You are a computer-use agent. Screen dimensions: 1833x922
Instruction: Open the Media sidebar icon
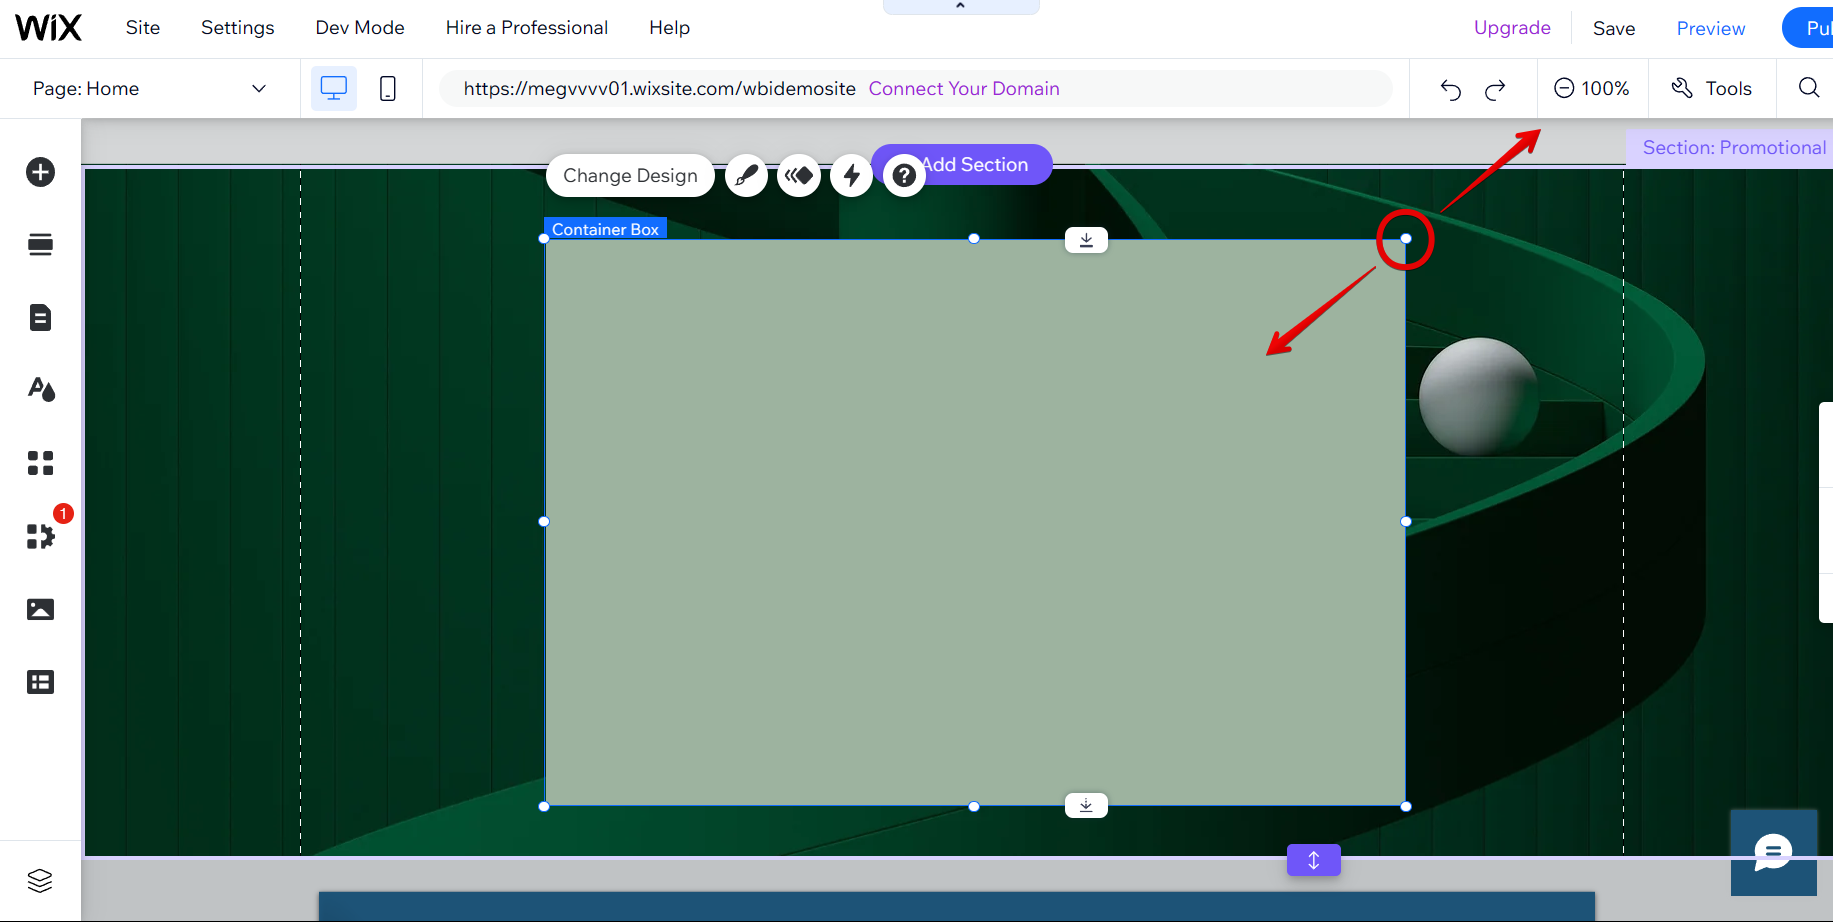pyautogui.click(x=40, y=609)
